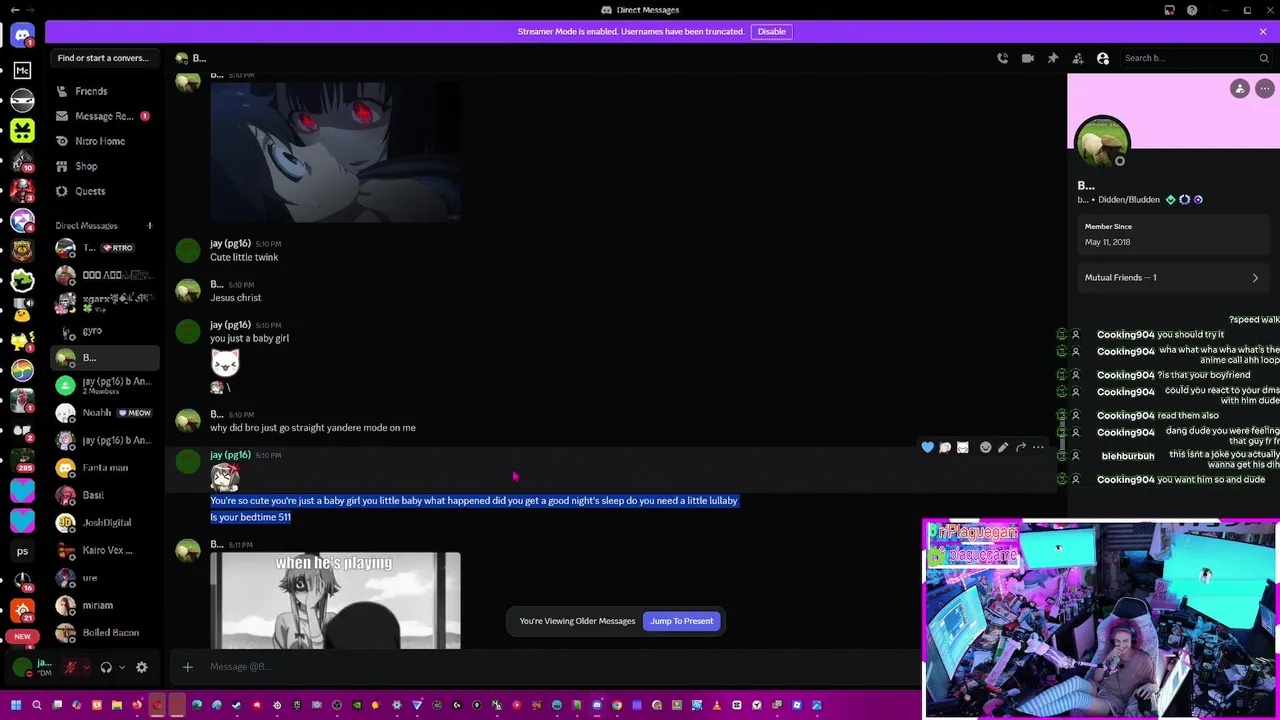Toggle the user profile panel icon
This screenshot has height=720, width=1280.
click(1103, 58)
